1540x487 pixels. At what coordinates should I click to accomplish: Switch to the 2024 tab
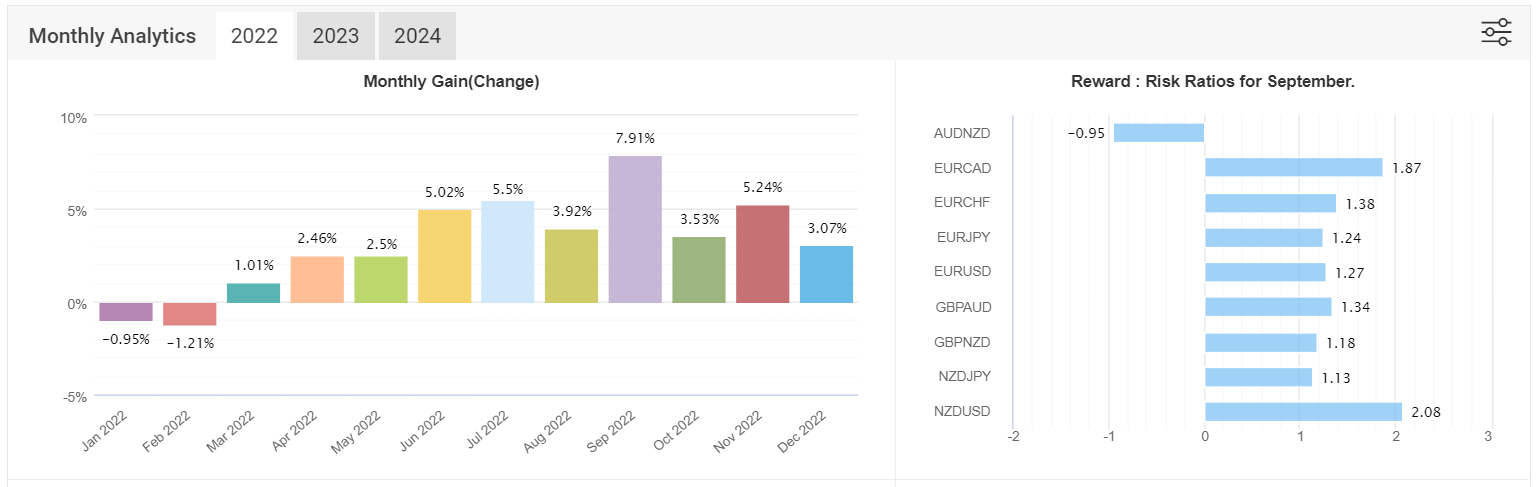pyautogui.click(x=417, y=36)
